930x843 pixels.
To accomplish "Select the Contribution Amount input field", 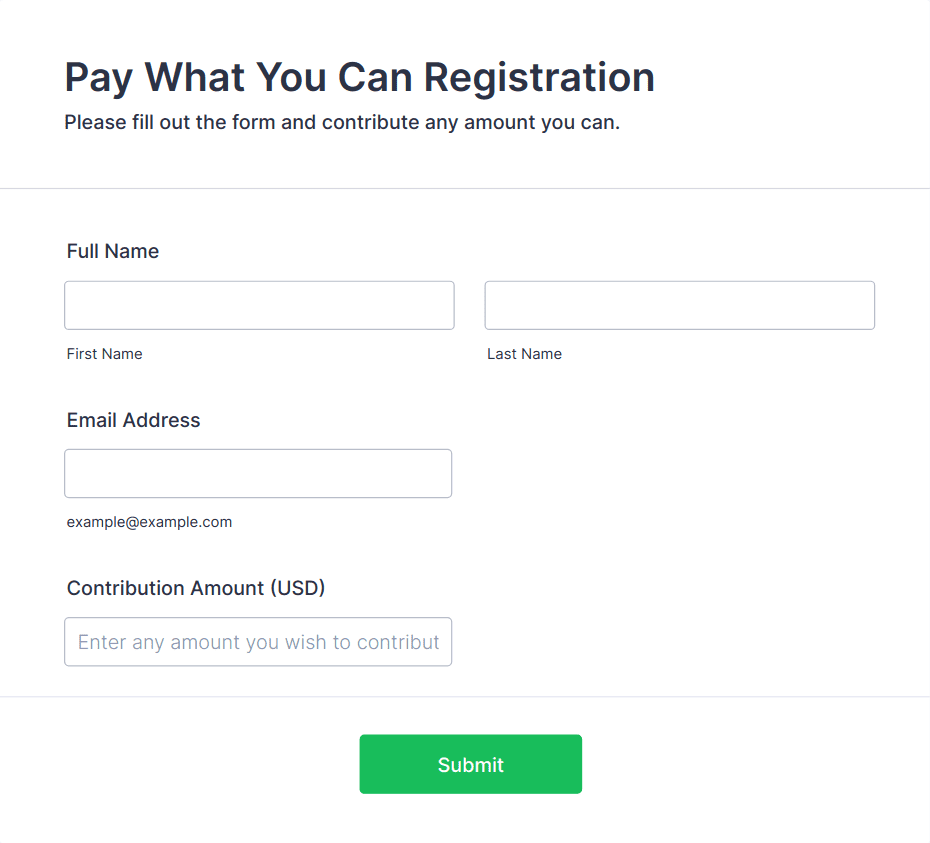I will click(x=258, y=641).
